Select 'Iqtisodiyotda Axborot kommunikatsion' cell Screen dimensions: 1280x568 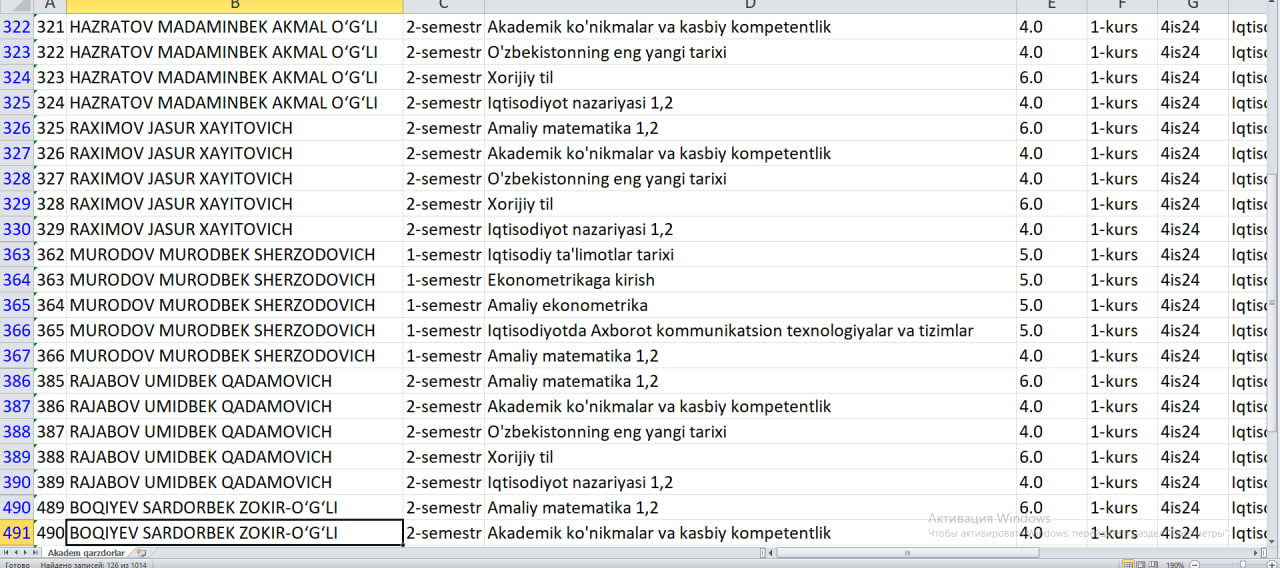750,330
